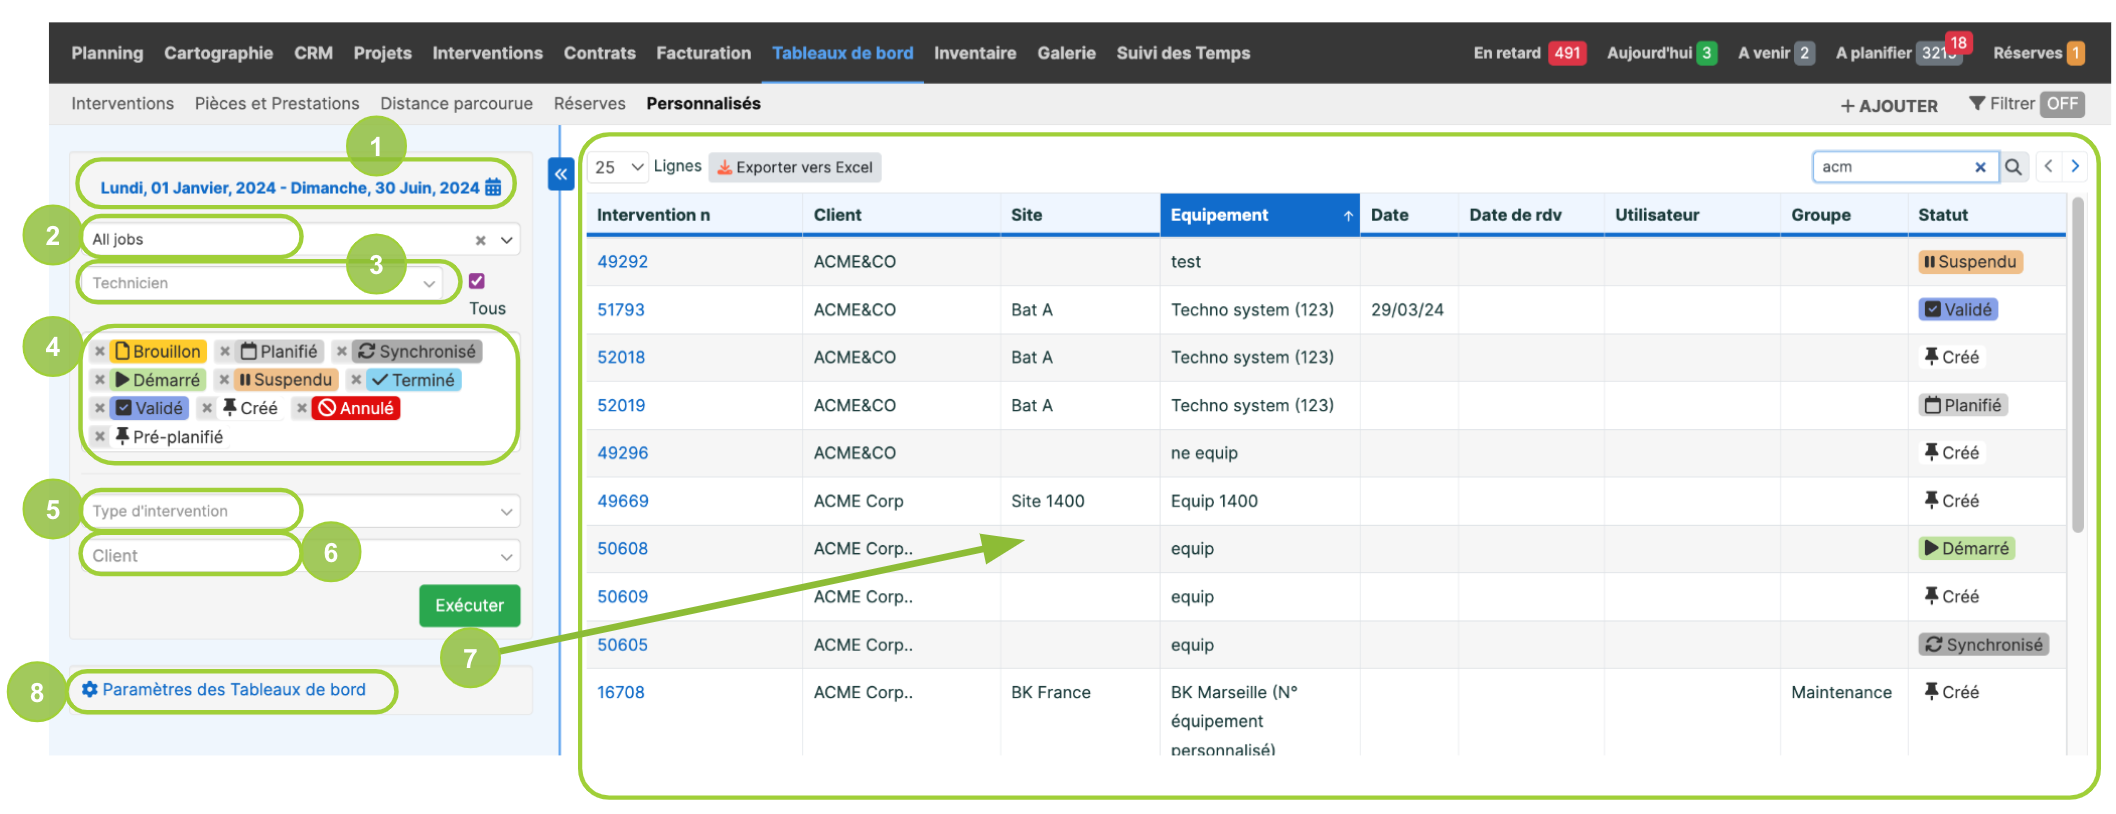Click the Exécuter button

point(470,605)
